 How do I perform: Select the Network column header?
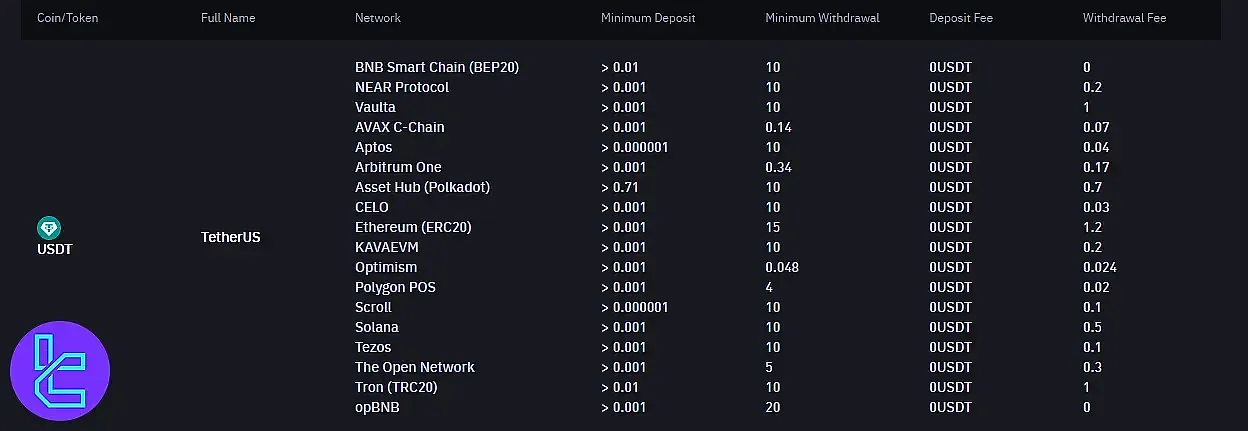pyautogui.click(x=378, y=18)
